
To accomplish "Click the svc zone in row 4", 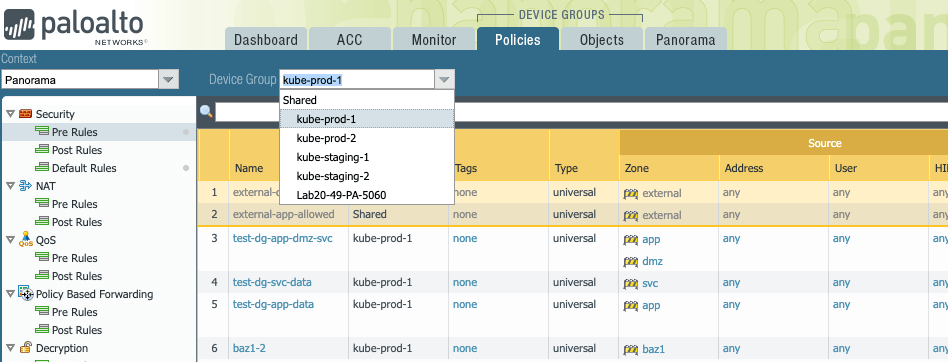I will click(x=650, y=283).
